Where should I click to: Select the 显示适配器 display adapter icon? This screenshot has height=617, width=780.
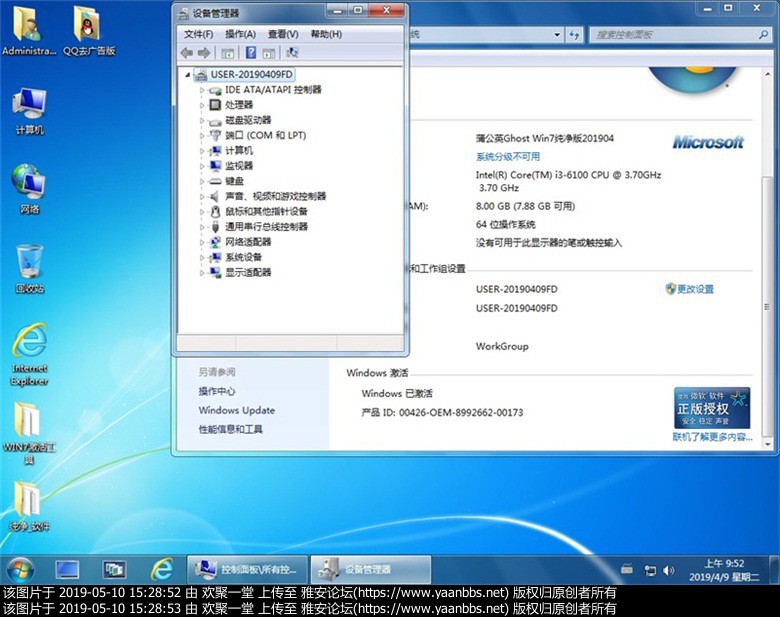click(215, 273)
